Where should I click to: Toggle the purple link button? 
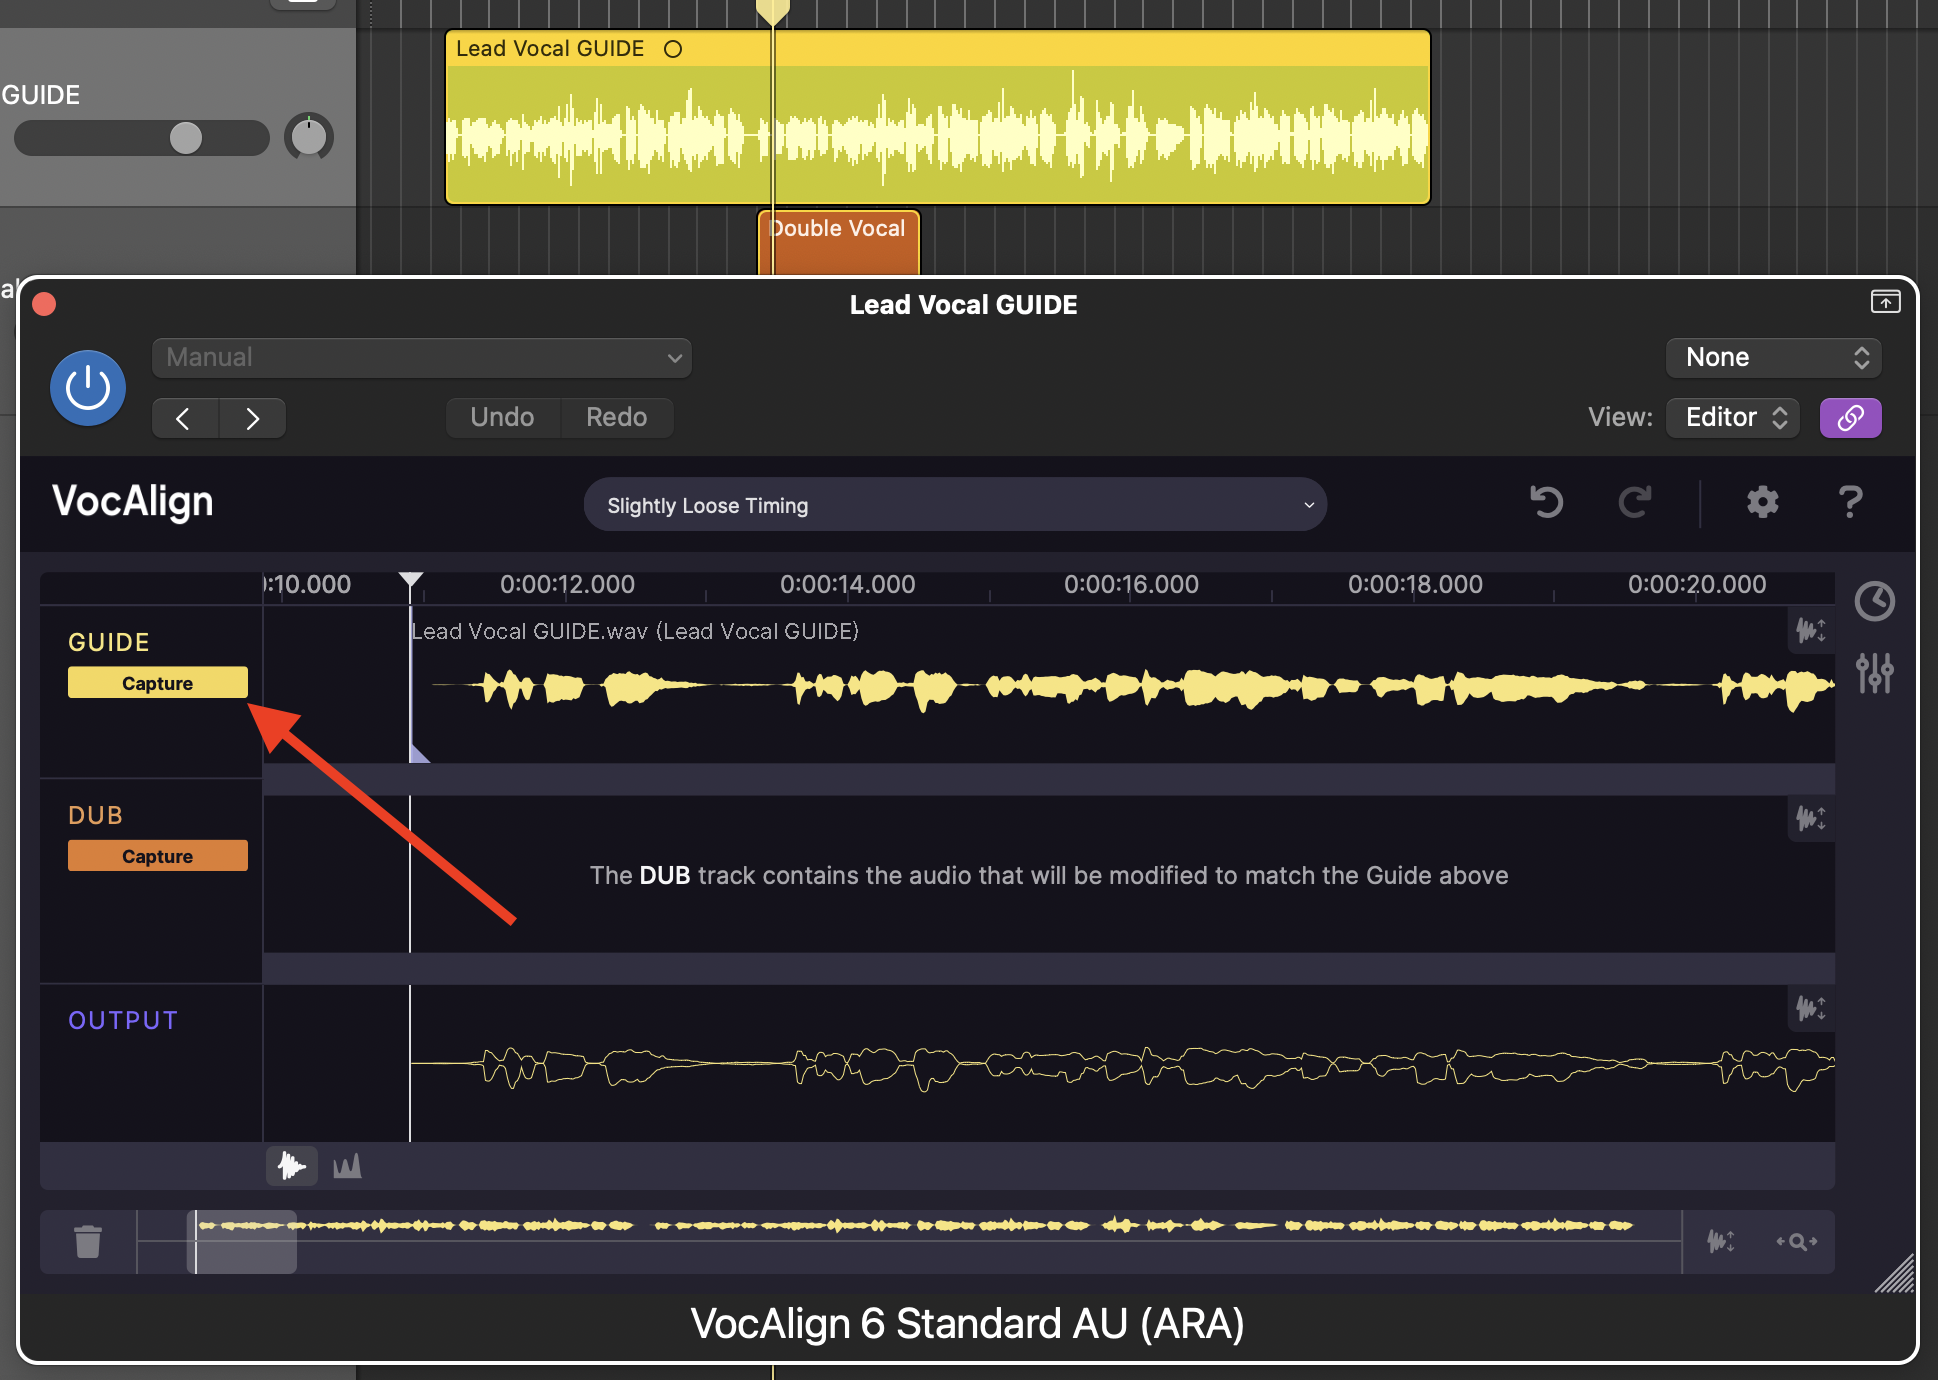[x=1850, y=417]
